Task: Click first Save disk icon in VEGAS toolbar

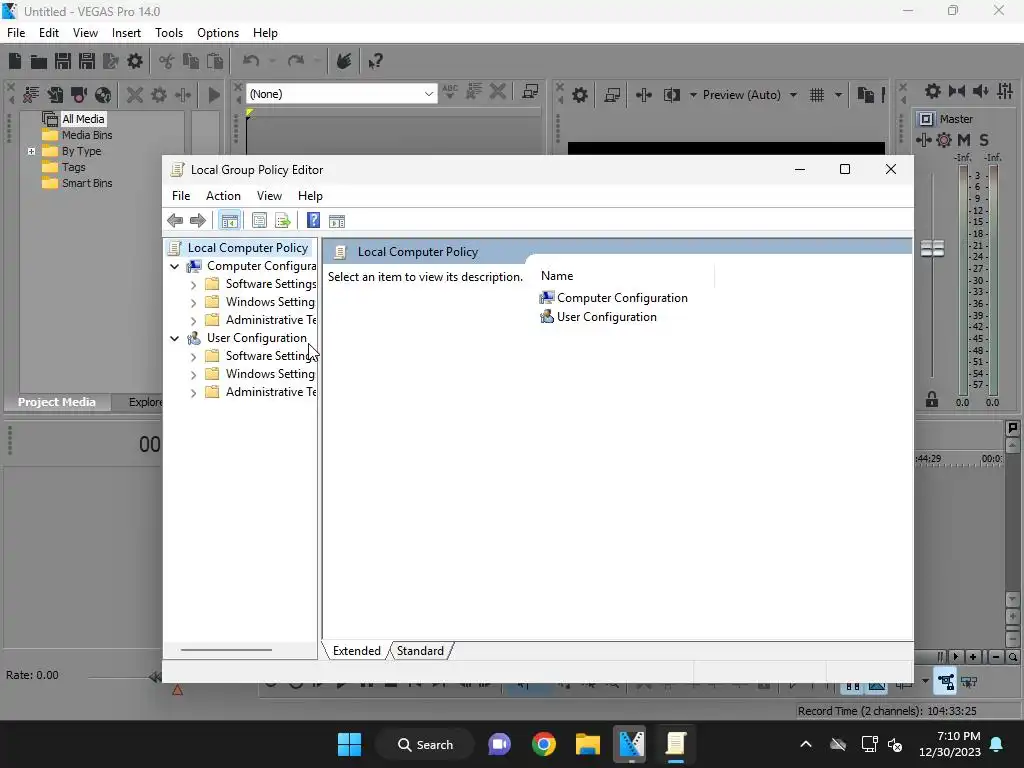Action: click(63, 61)
